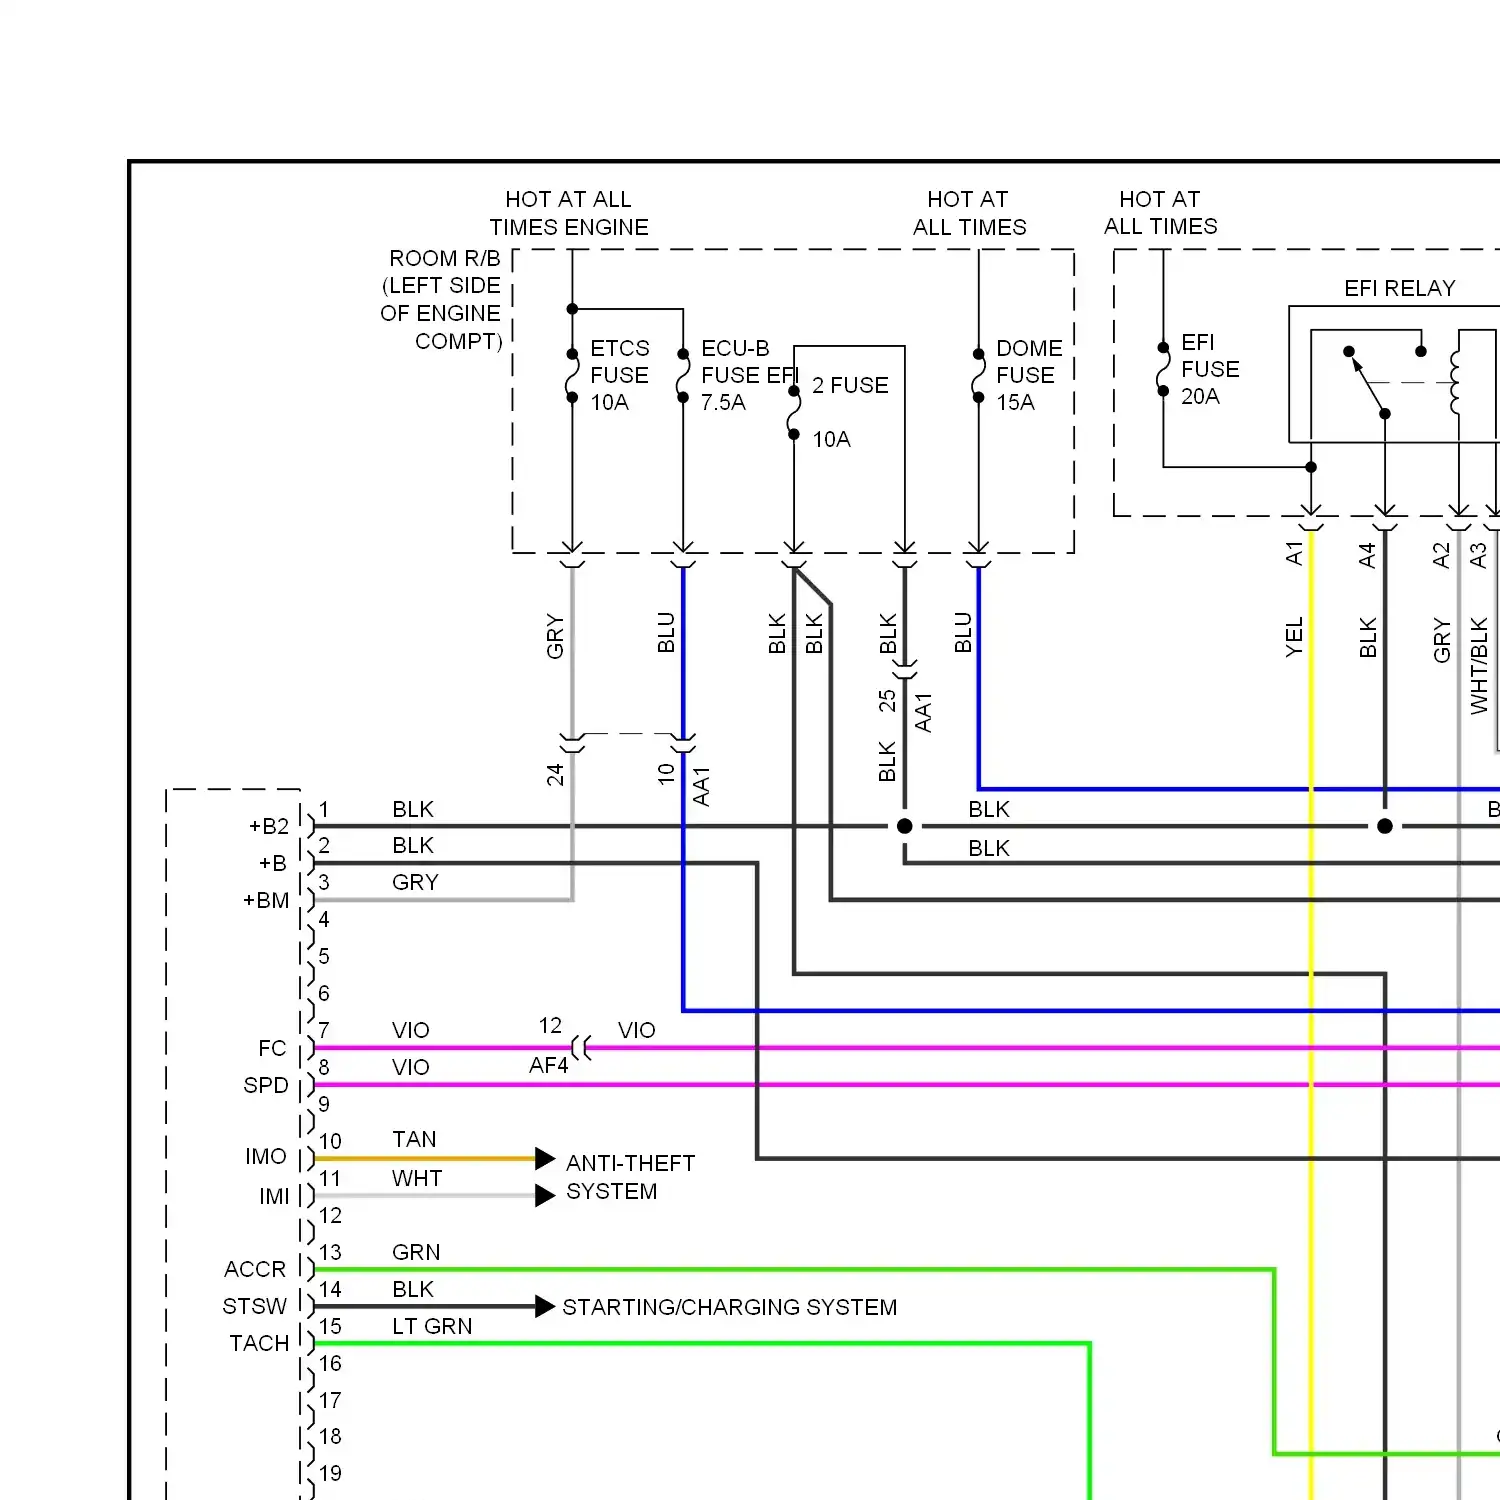Click the ANTI-THEFT SYSTEM reference
This screenshot has width=1500, height=1500.
pos(630,1177)
